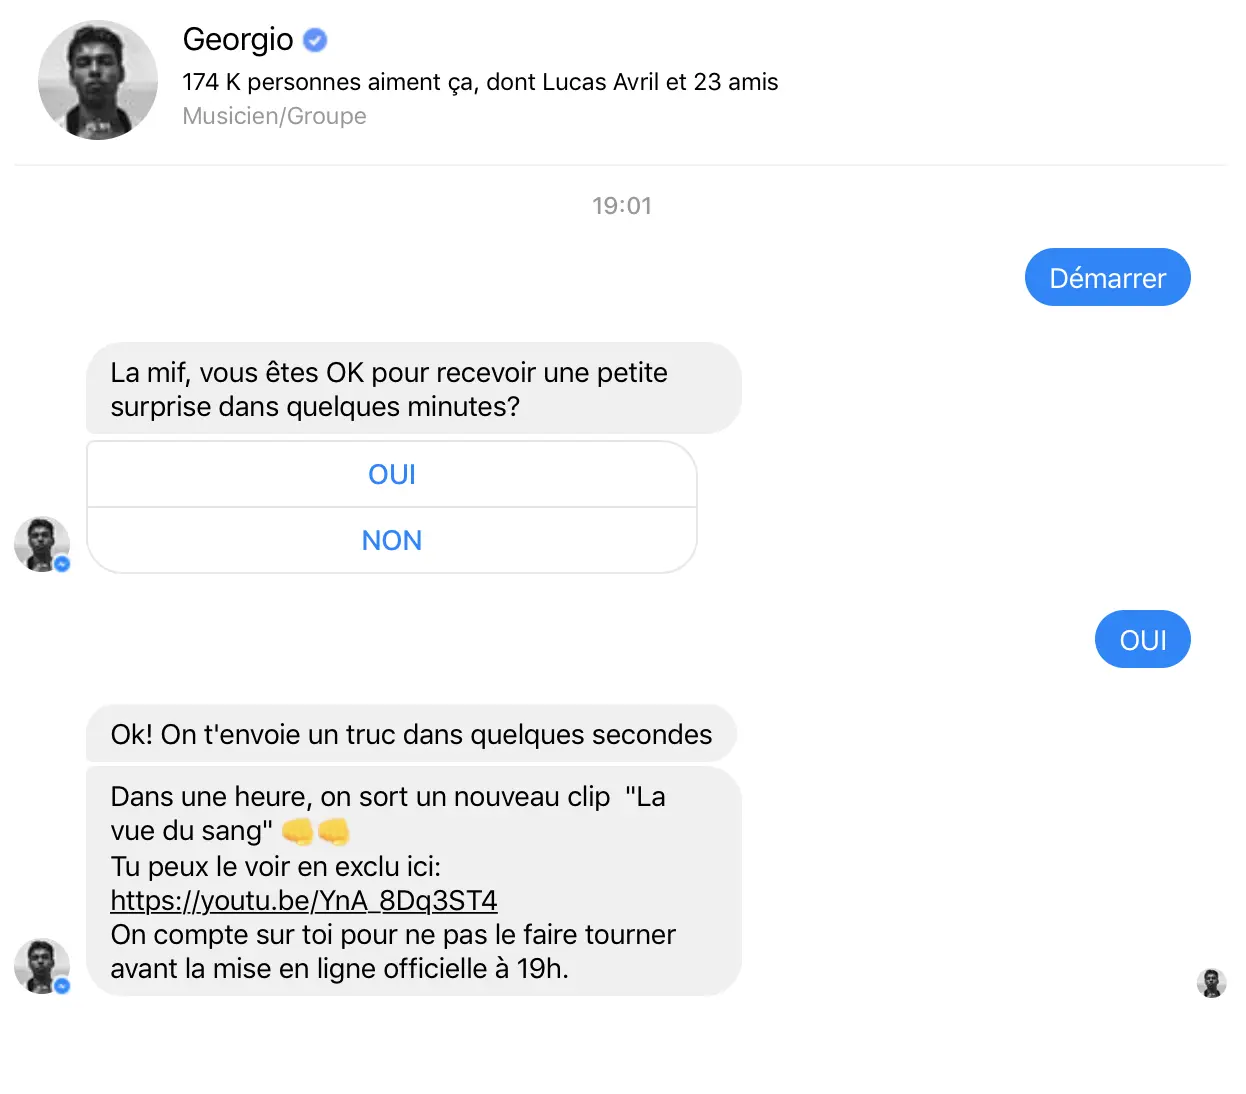This screenshot has height=1094, width=1246.
Task: Click the blue verified badge beside Georgio
Action: point(315,40)
